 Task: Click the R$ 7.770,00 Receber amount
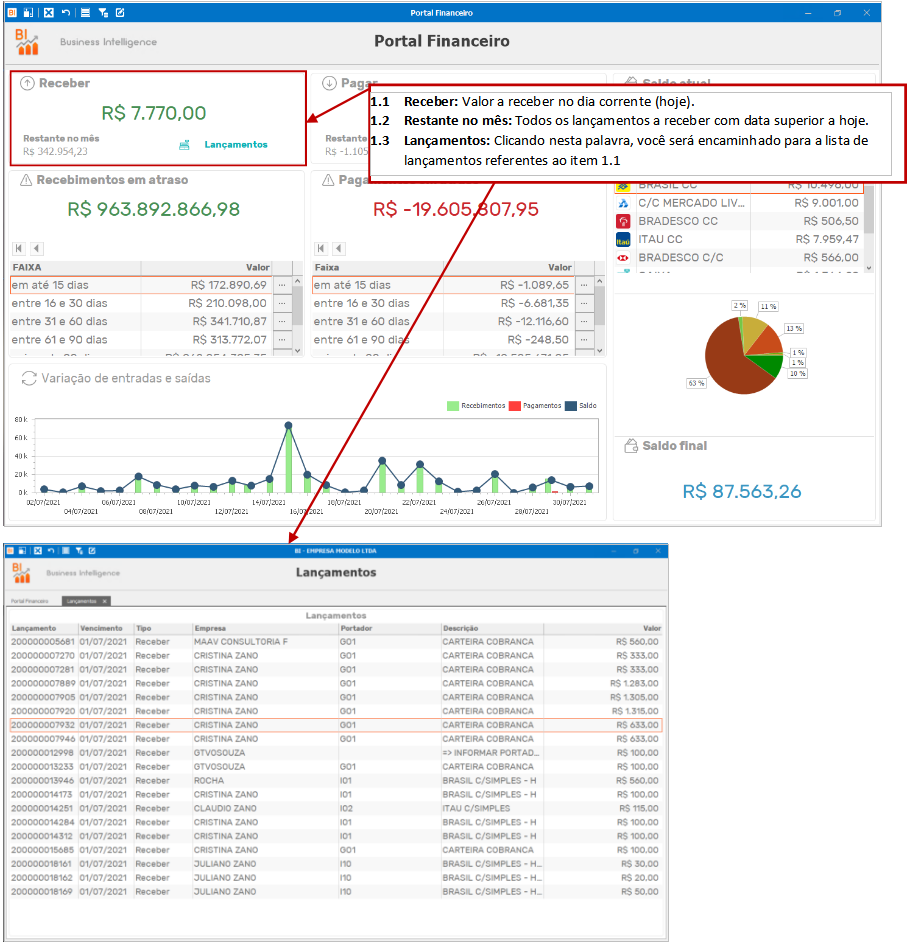154,113
